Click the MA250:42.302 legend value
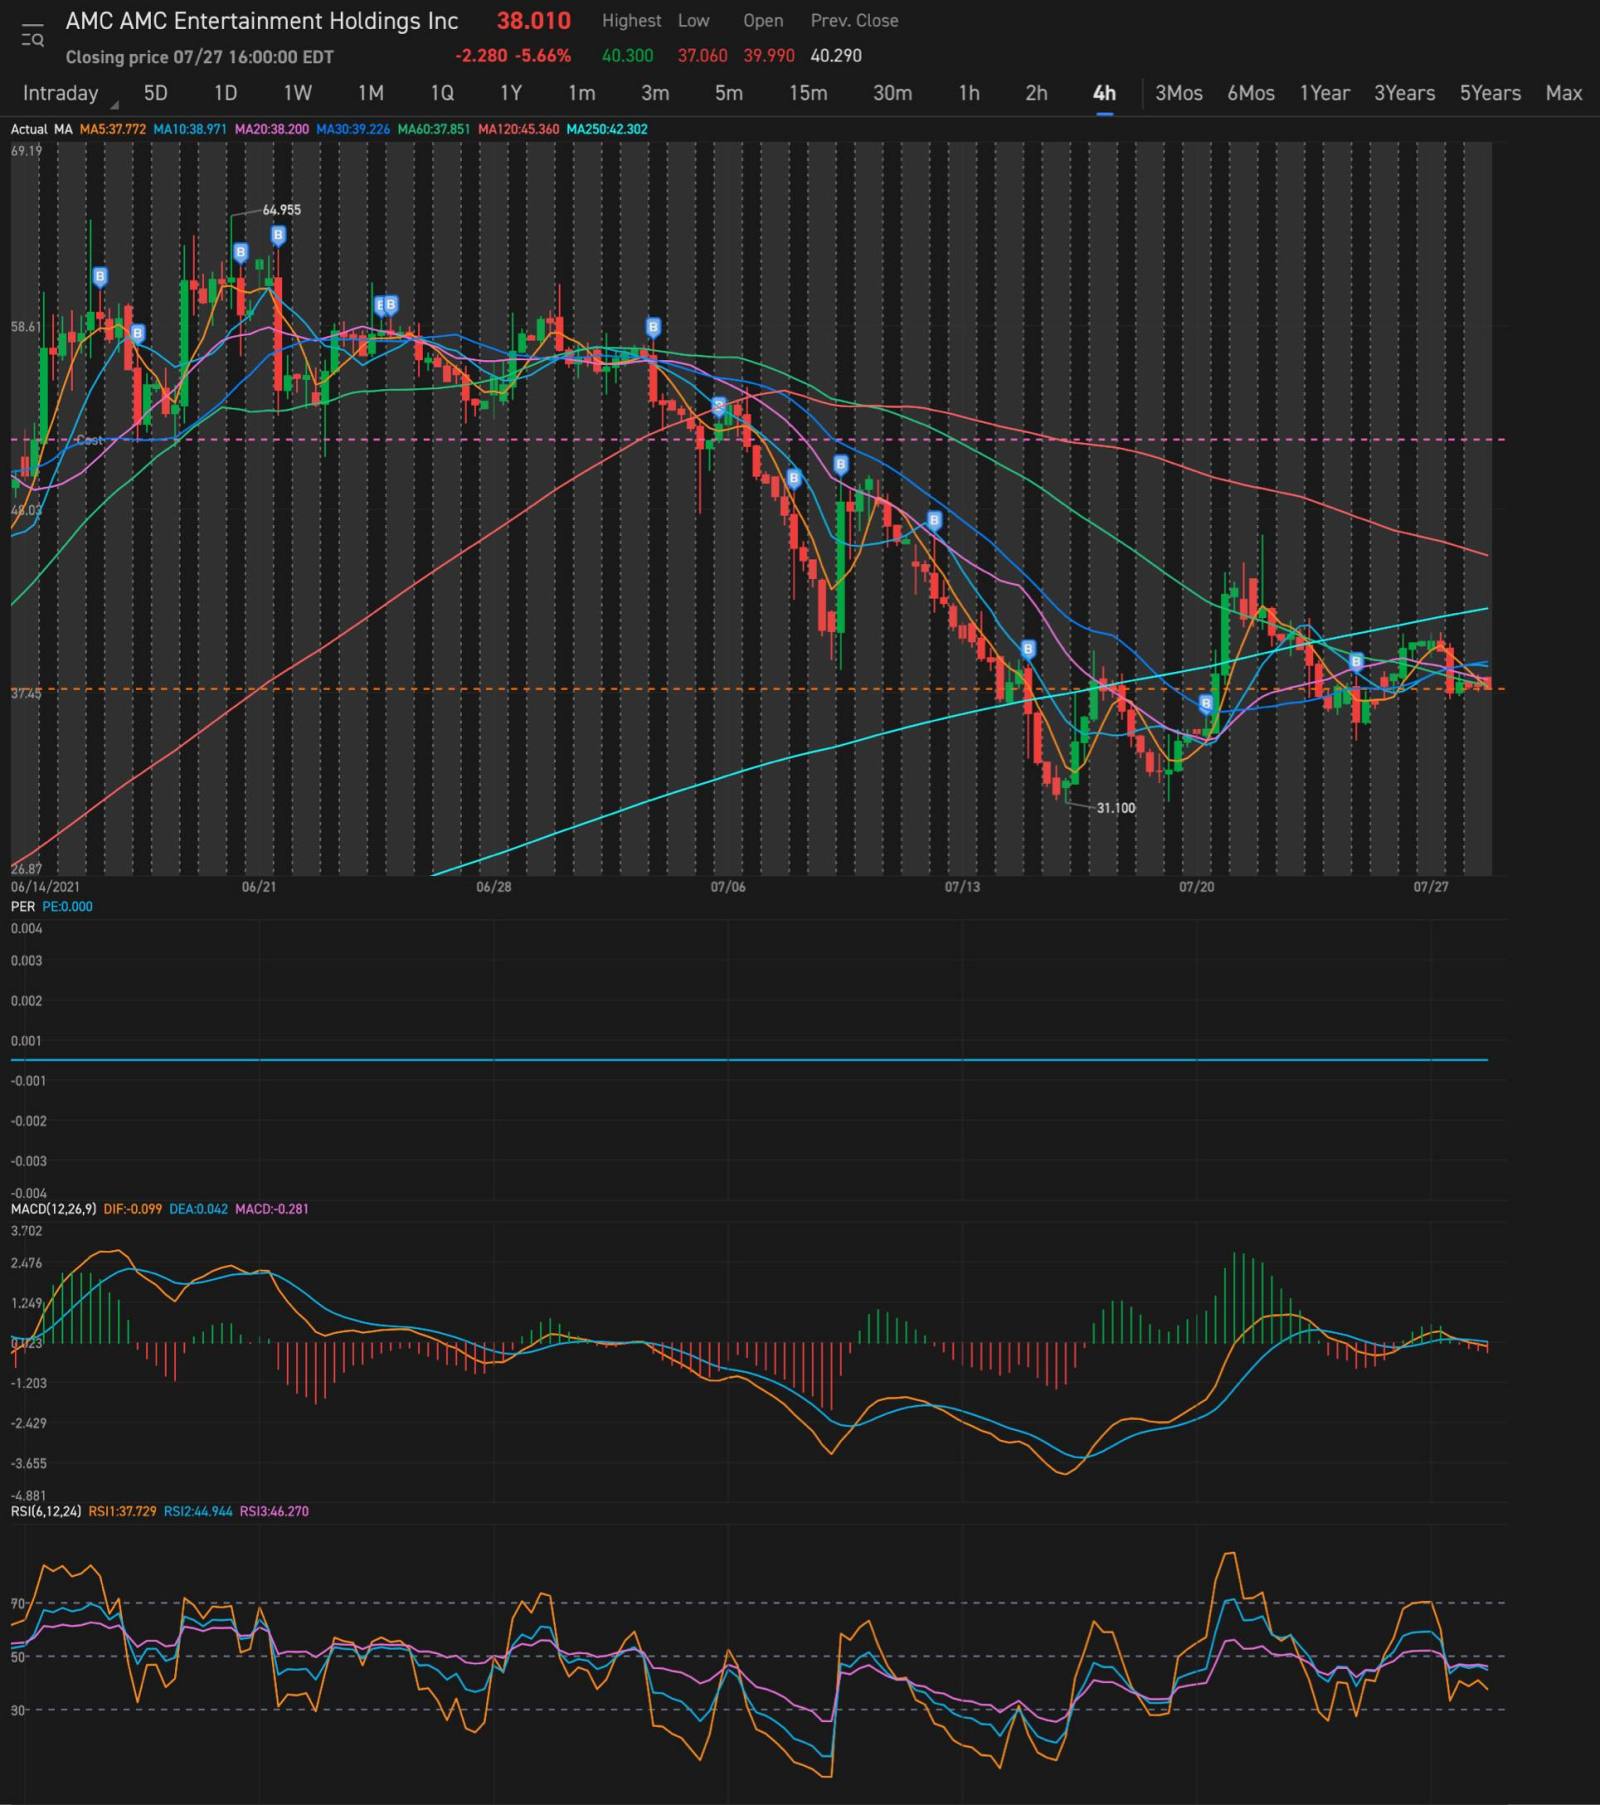Image resolution: width=1600 pixels, height=1805 pixels. click(x=607, y=129)
